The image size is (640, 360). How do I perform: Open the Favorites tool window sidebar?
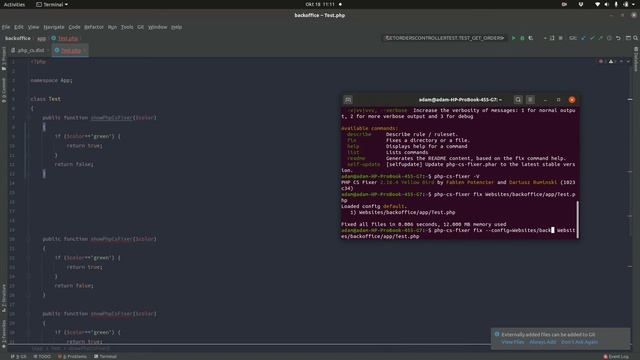(4, 333)
